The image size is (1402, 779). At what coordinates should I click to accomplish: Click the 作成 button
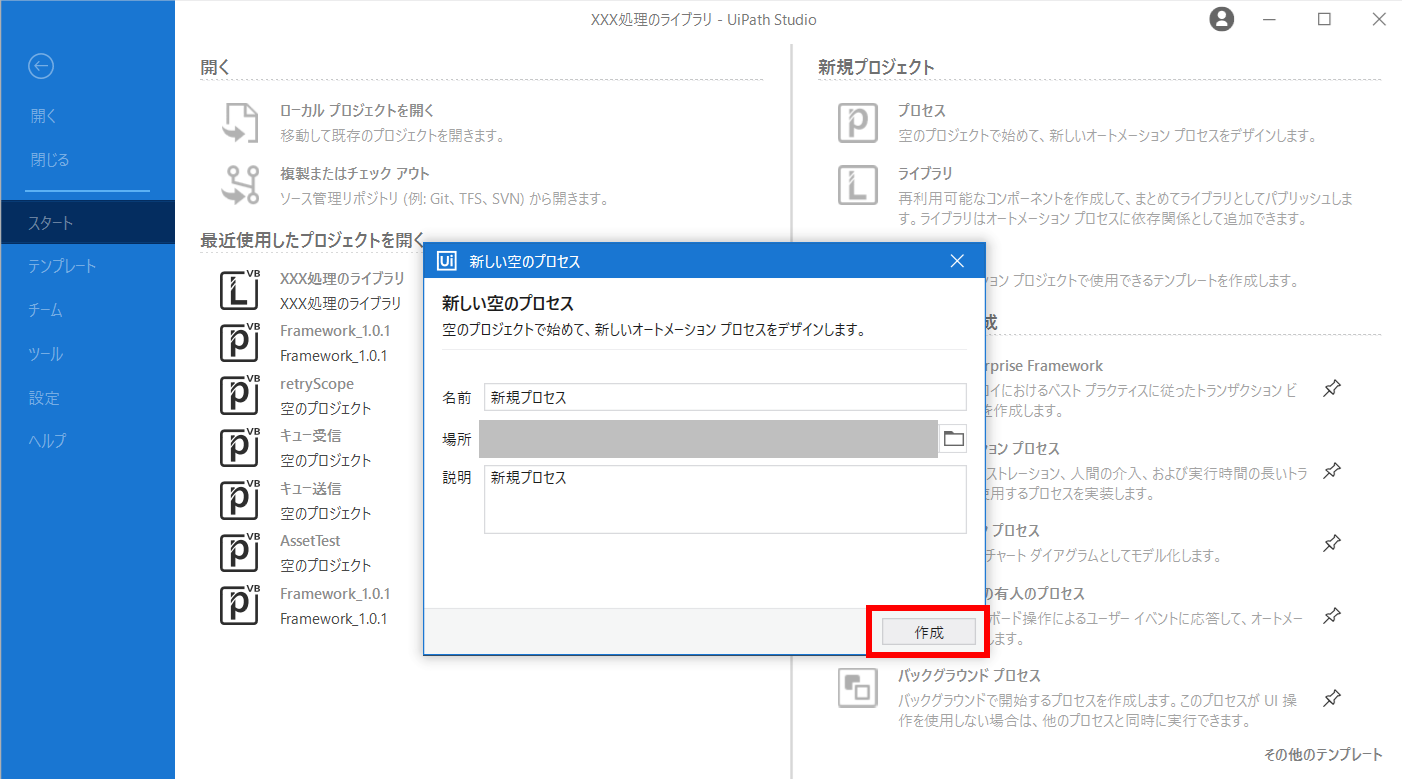pyautogui.click(x=928, y=632)
